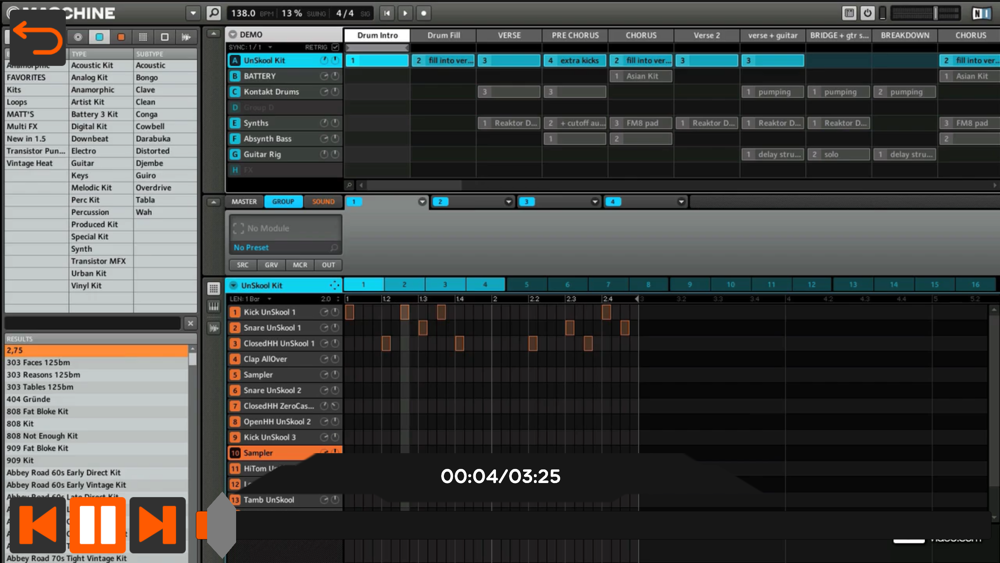Click the NI logo in top right
Viewport: 1000px width, 563px height.
pyautogui.click(x=981, y=13)
